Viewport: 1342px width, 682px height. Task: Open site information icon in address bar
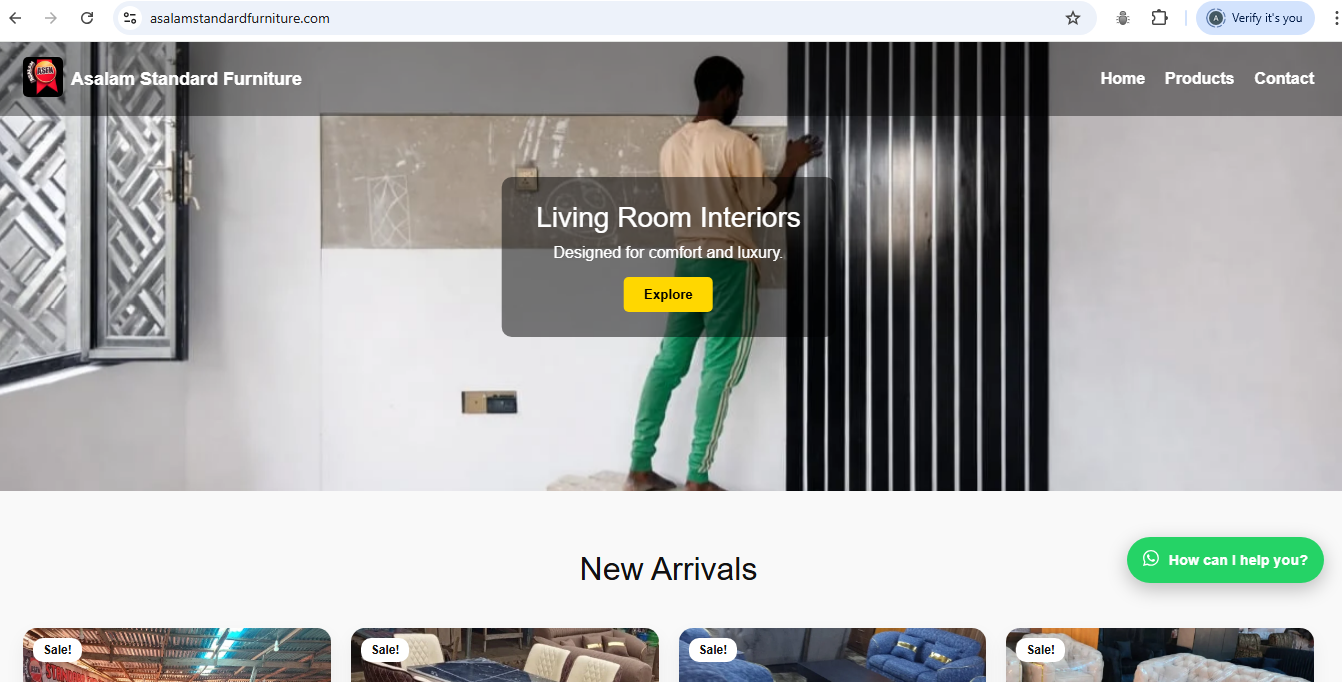point(130,18)
